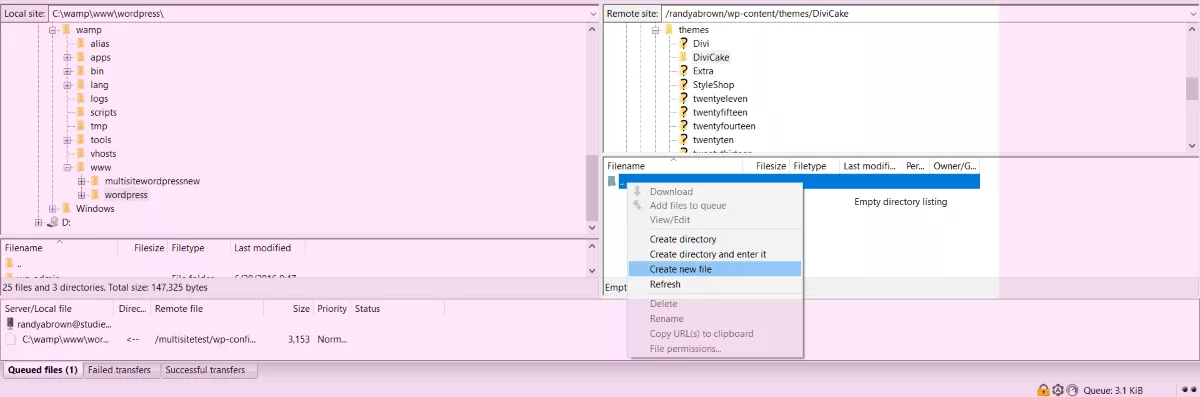Click the parent folder icon in remote list
Screen dimensions: 1200x397
611,181
